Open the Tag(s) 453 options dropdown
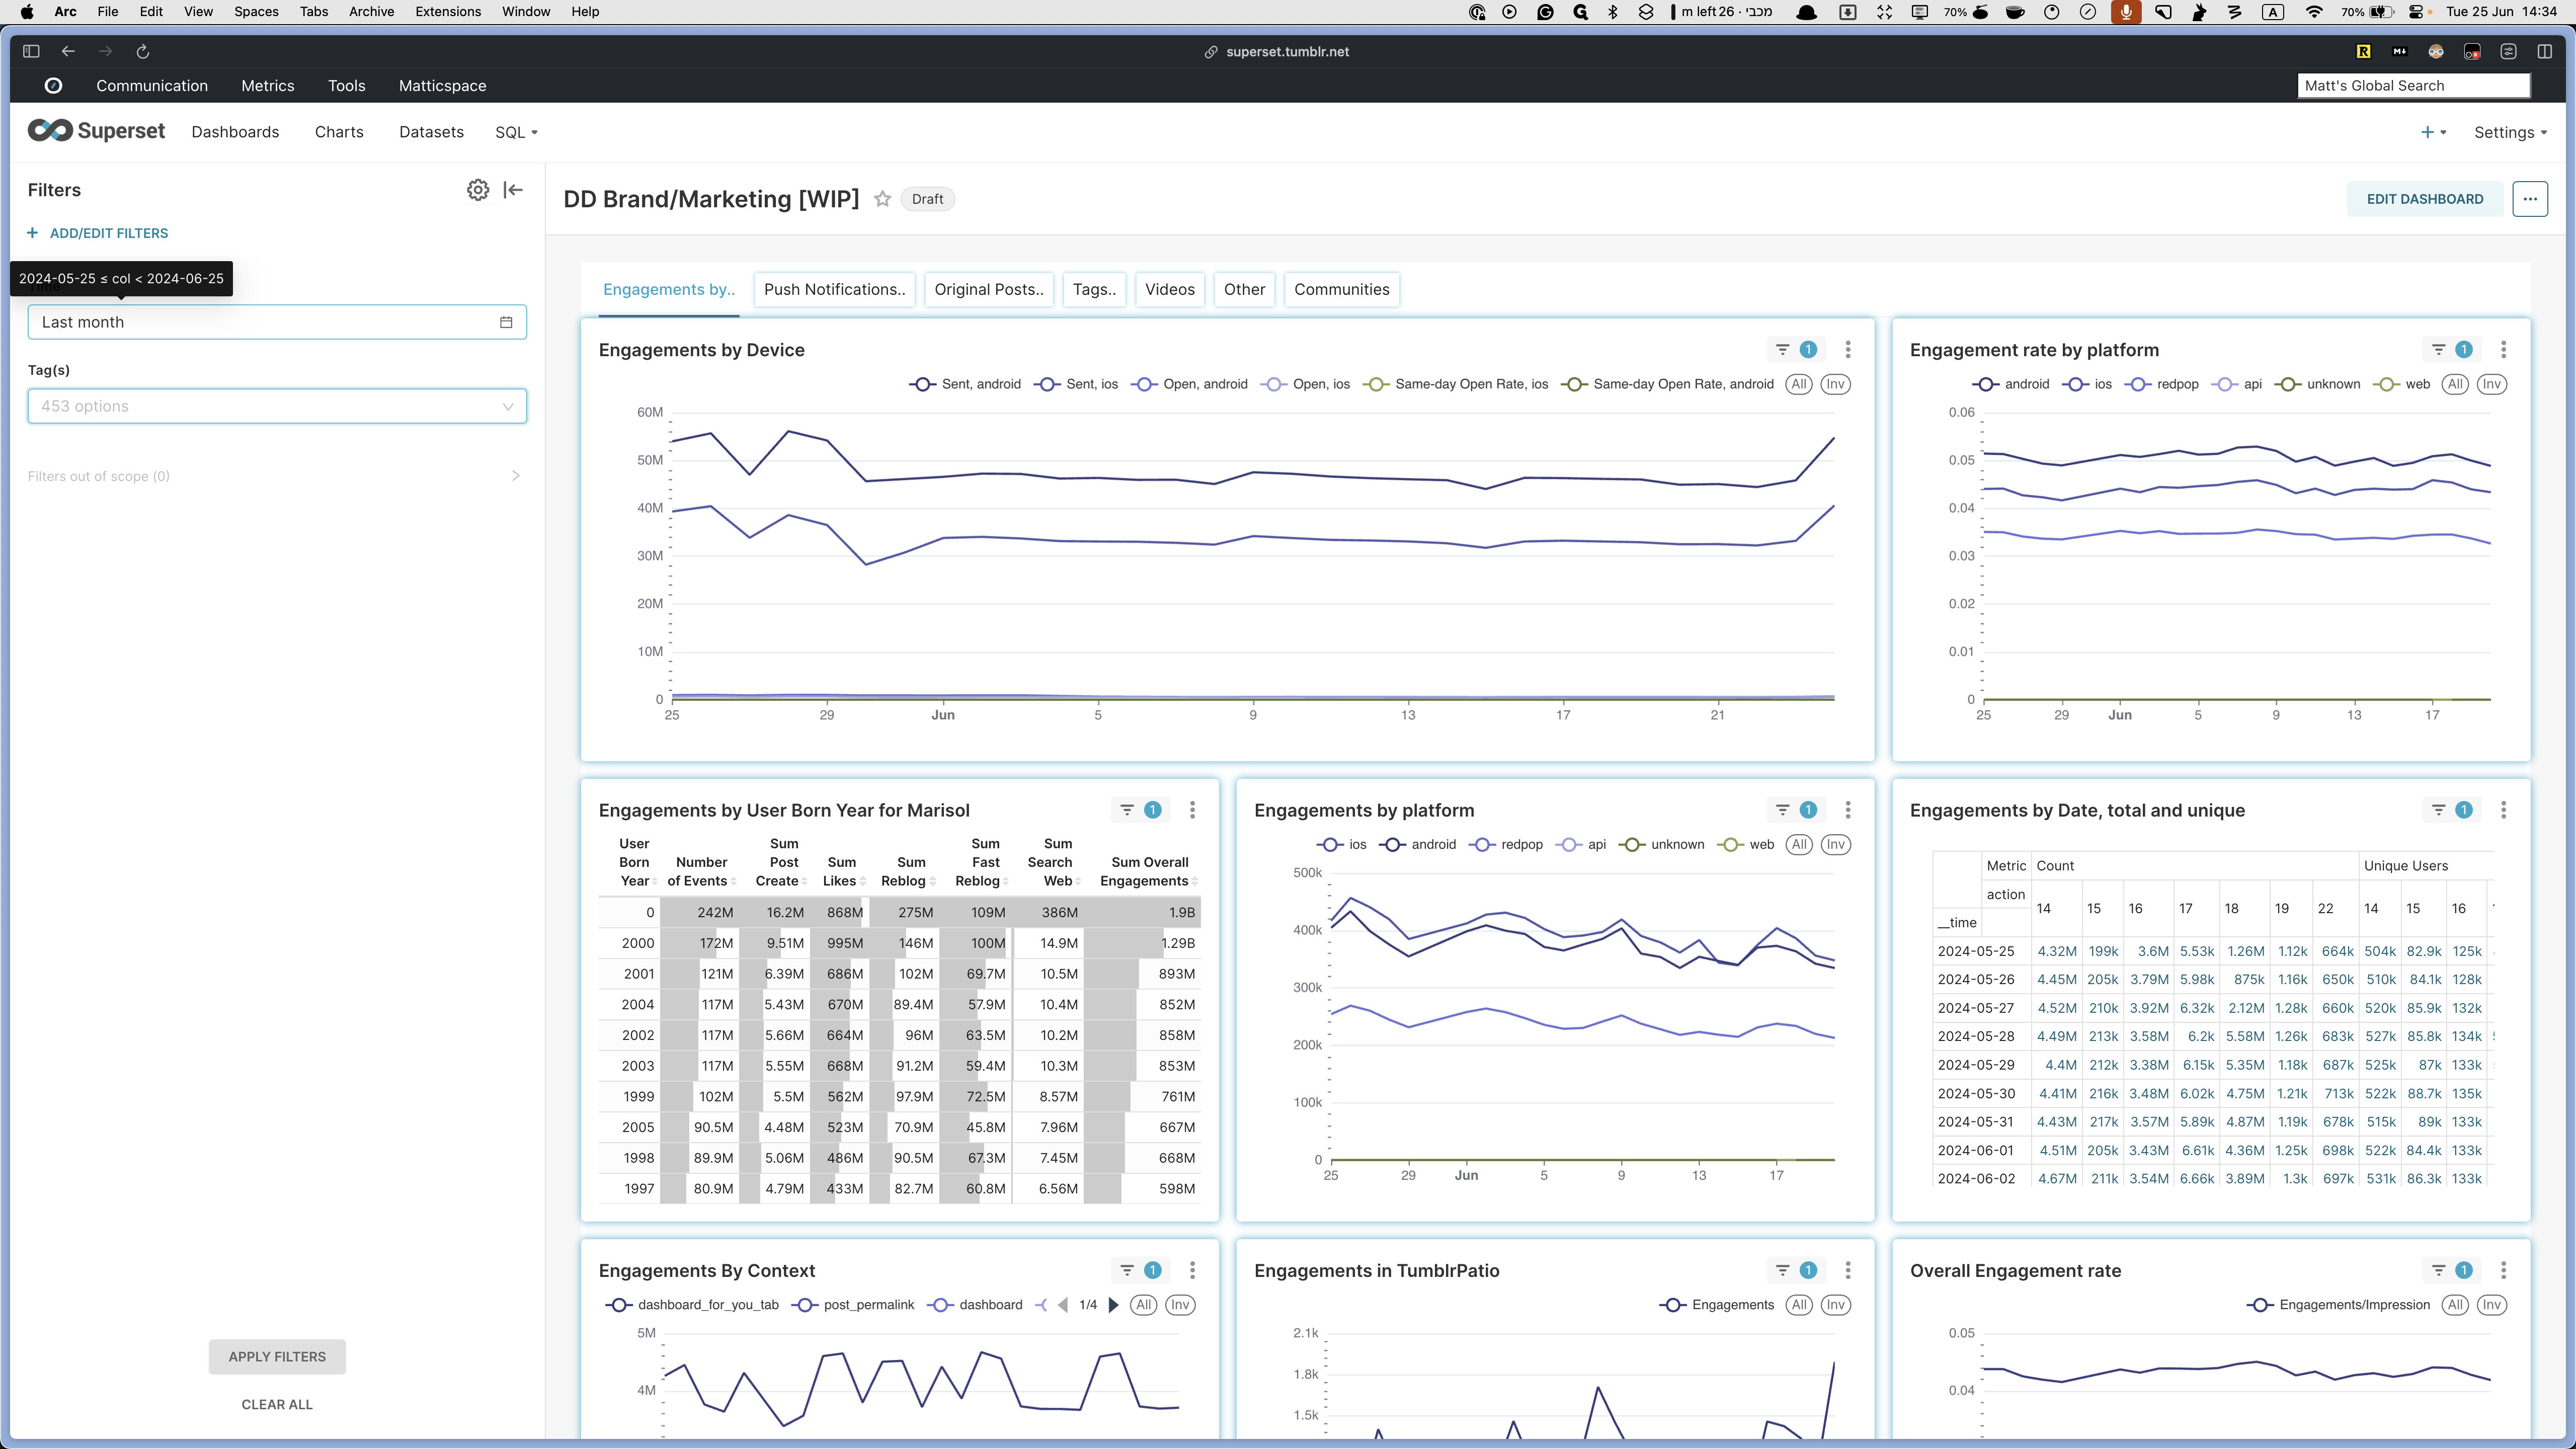Image resolution: width=2576 pixels, height=1449 pixels. 277,406
